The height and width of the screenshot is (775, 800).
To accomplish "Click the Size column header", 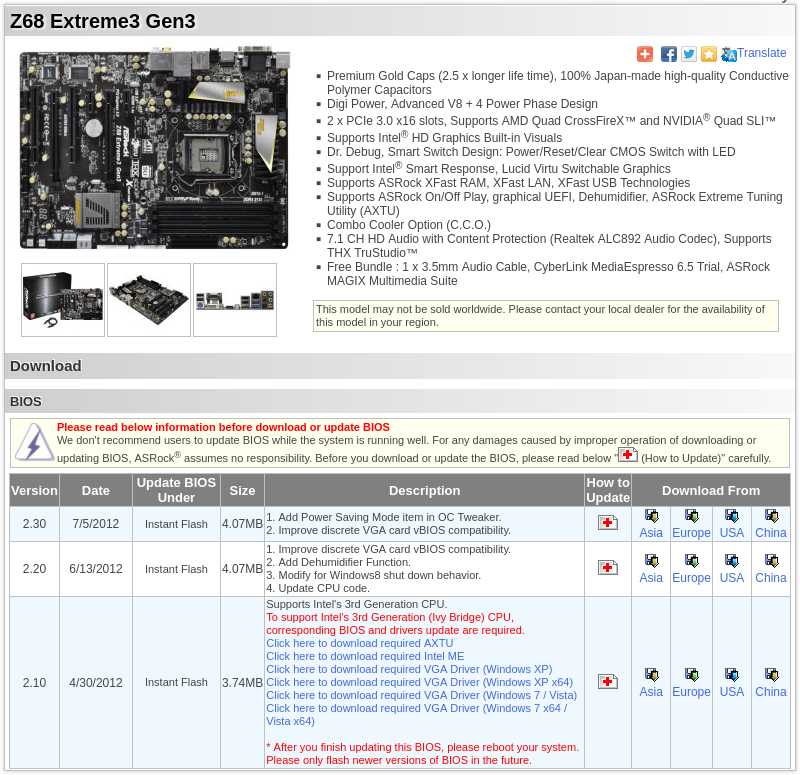I will [x=242, y=490].
